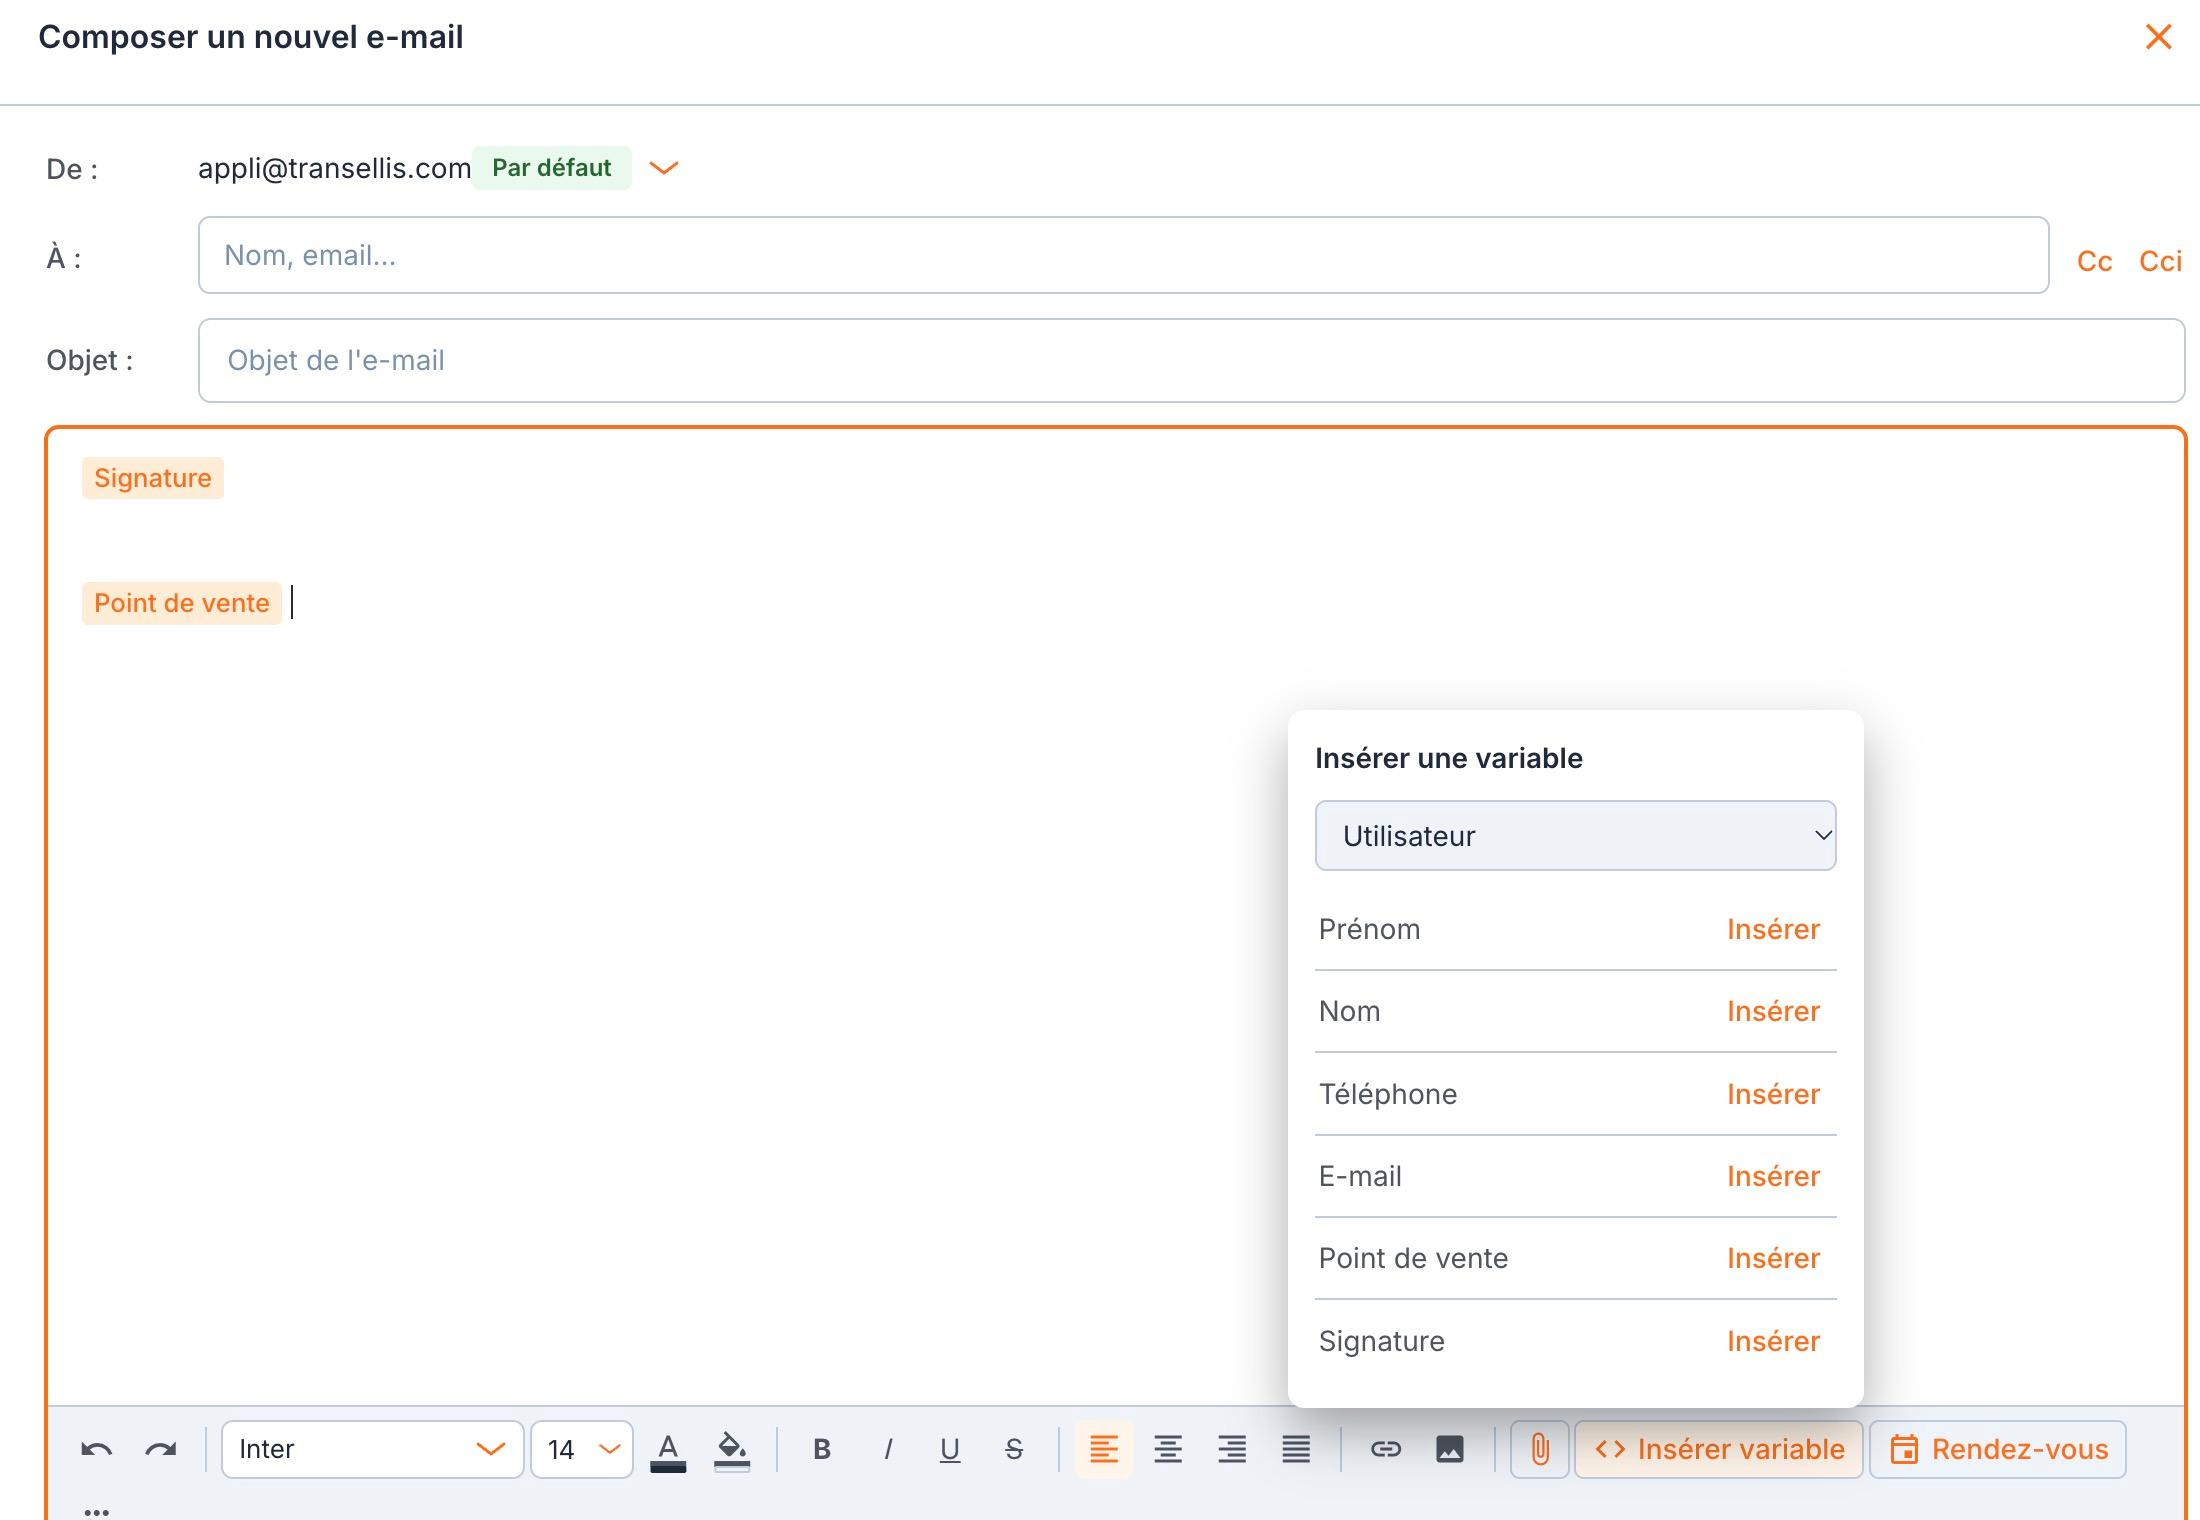The image size is (2200, 1520).
Task: Redo the last action
Action: tap(160, 1449)
